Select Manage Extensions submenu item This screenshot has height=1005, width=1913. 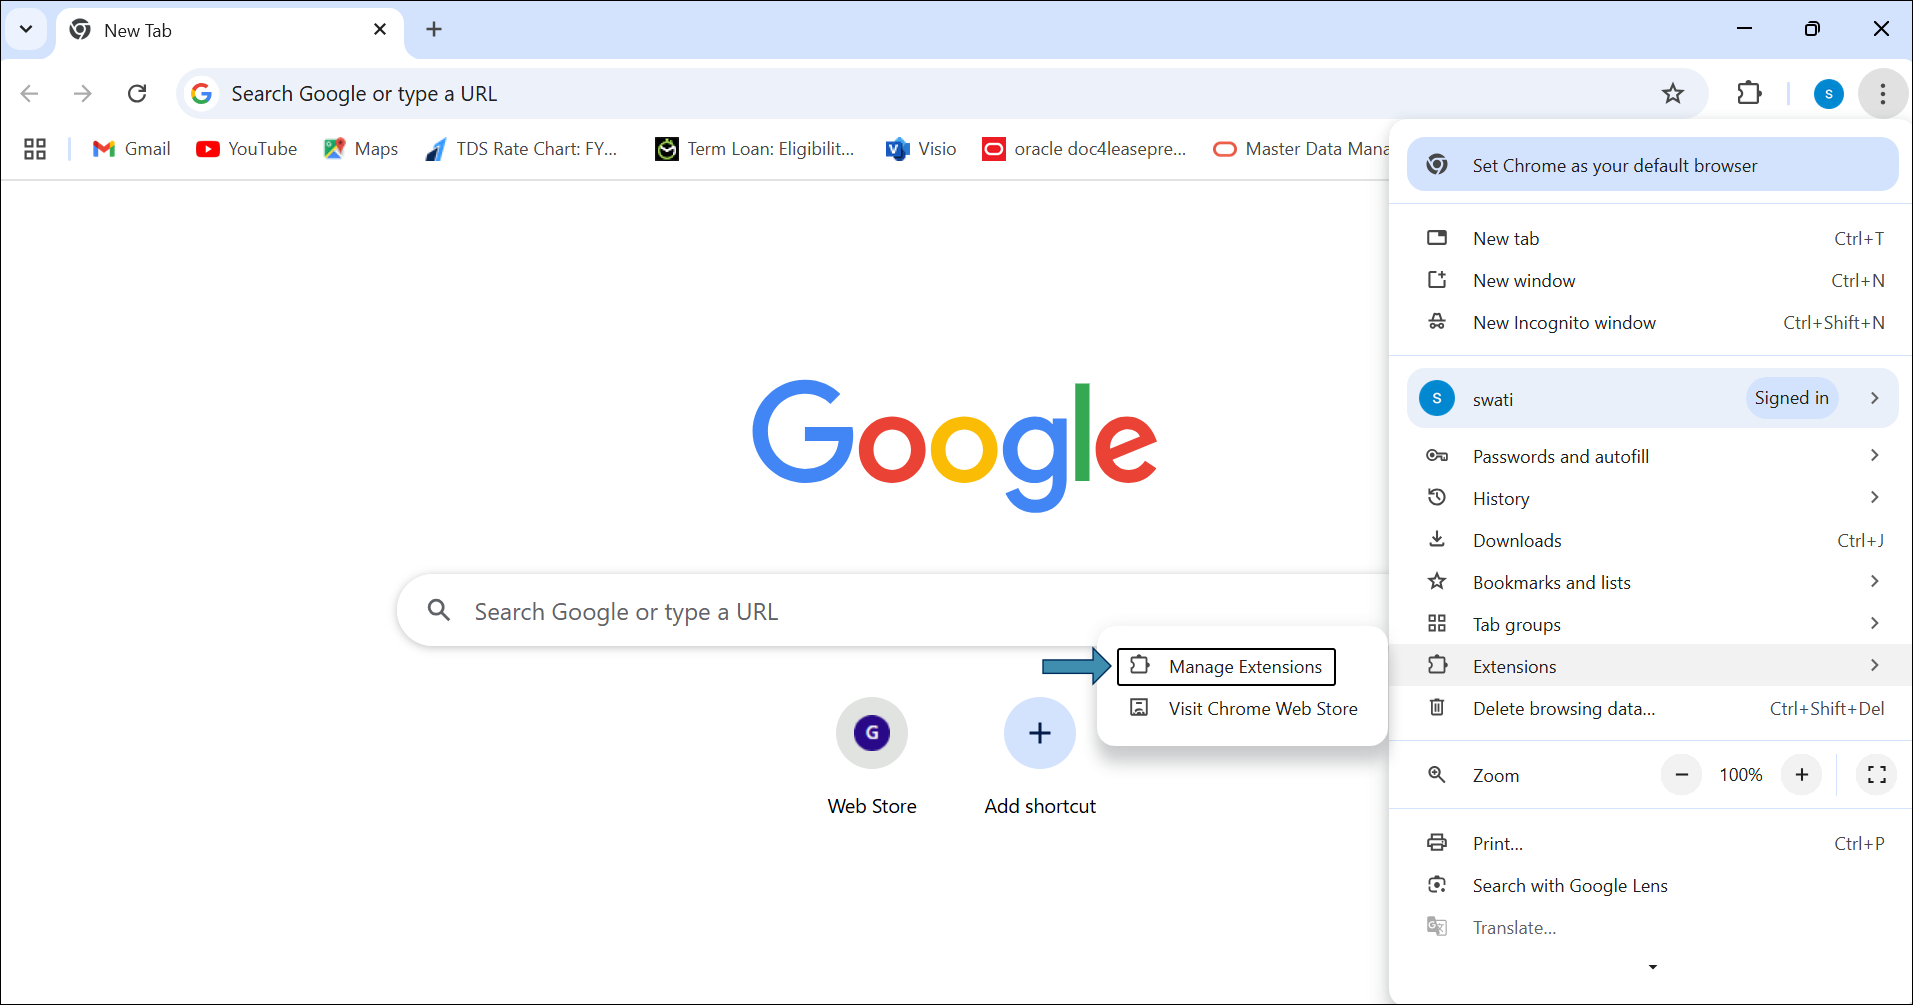click(x=1226, y=667)
